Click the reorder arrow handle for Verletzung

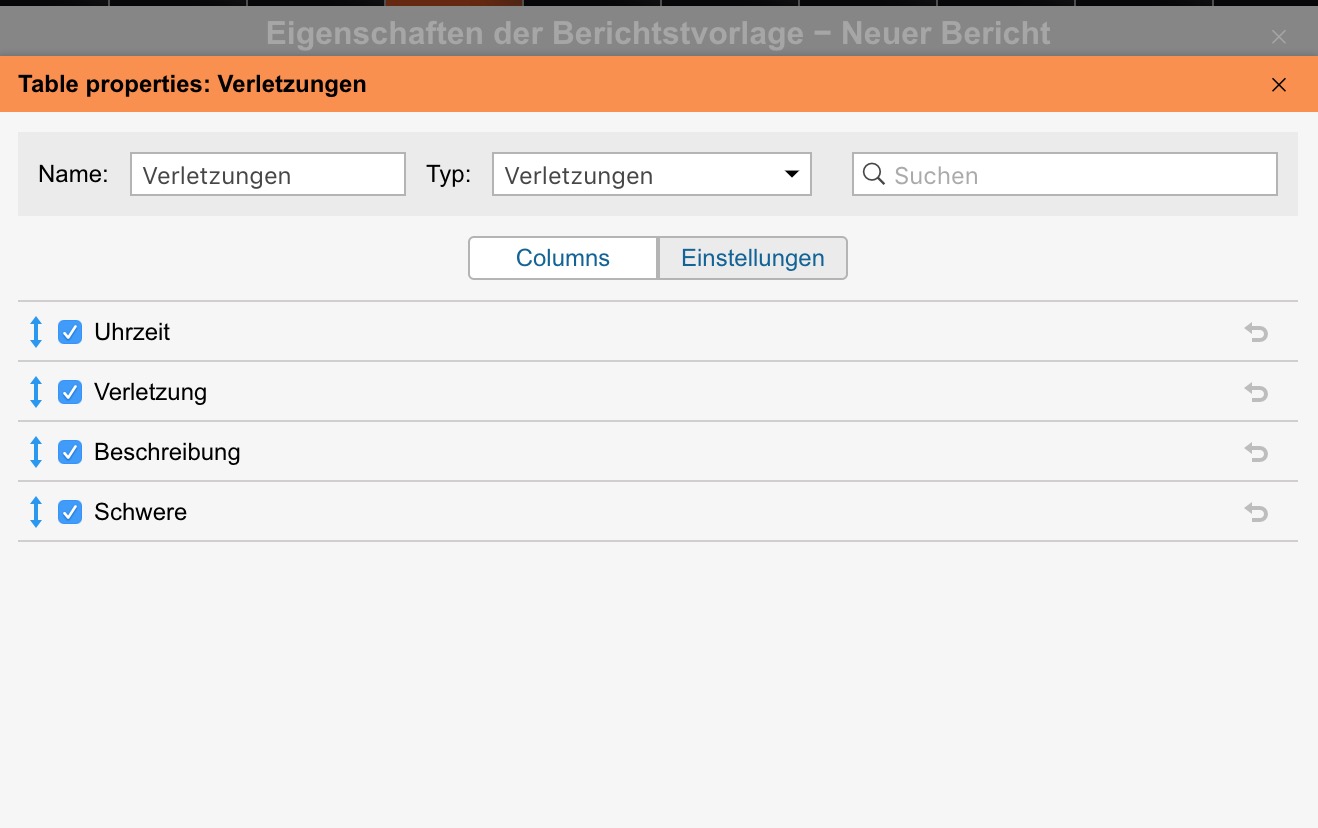coord(36,392)
